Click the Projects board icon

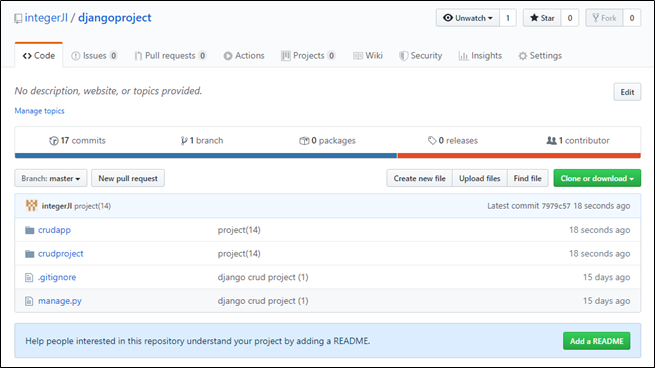pos(286,56)
